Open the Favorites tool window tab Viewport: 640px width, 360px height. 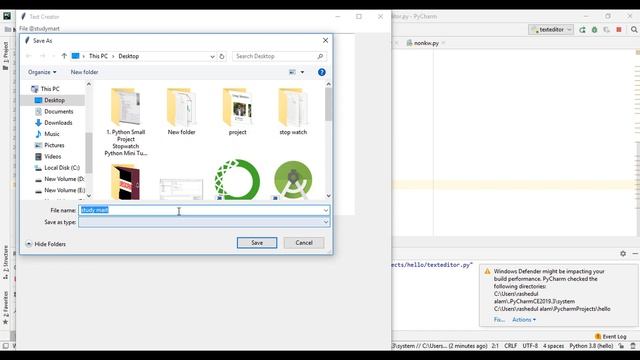(x=6, y=308)
